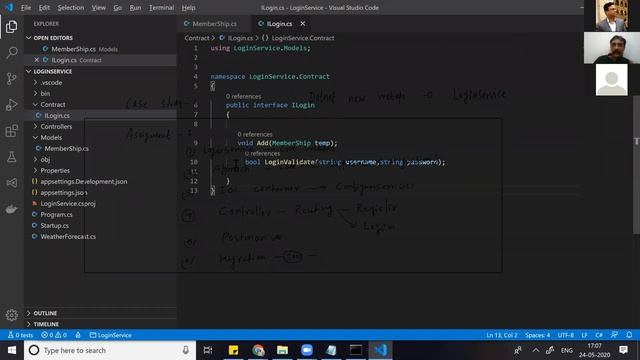Open the Windows Start menu
Screen dimensions: 640x360
pyautogui.click(x=12, y=350)
